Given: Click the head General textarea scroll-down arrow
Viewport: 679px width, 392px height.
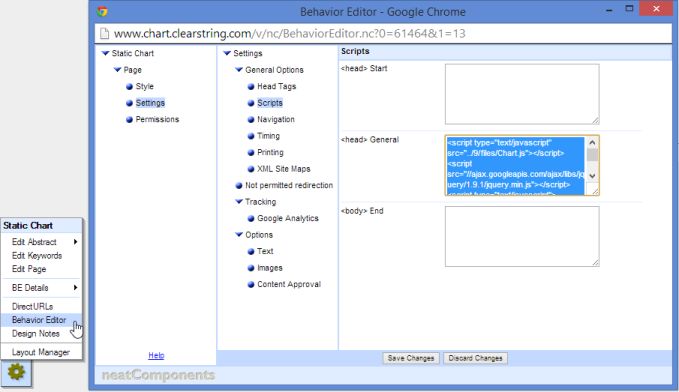Looking at the screenshot, I should (x=592, y=176).
